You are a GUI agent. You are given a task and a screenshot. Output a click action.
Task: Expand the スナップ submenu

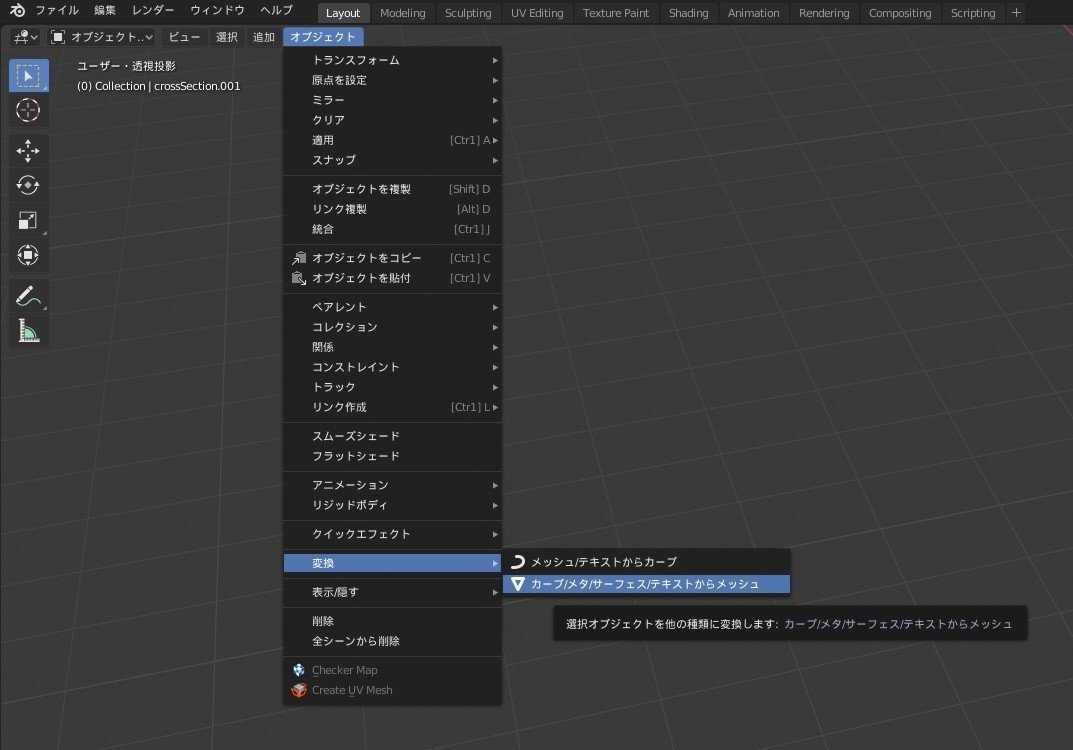[x=393, y=159]
